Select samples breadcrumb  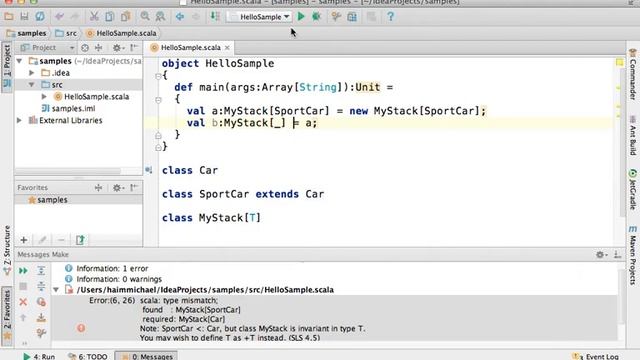click(x=27, y=33)
